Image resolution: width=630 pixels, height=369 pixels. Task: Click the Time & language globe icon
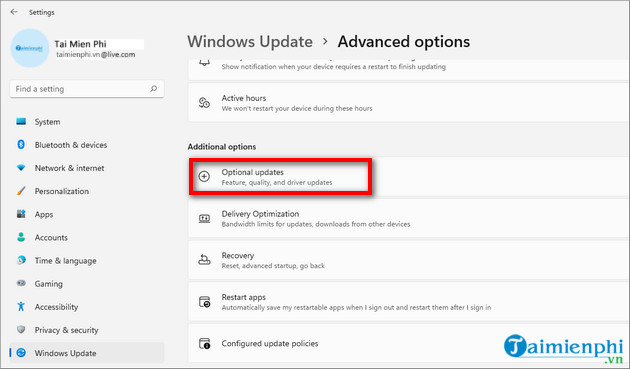(21, 260)
